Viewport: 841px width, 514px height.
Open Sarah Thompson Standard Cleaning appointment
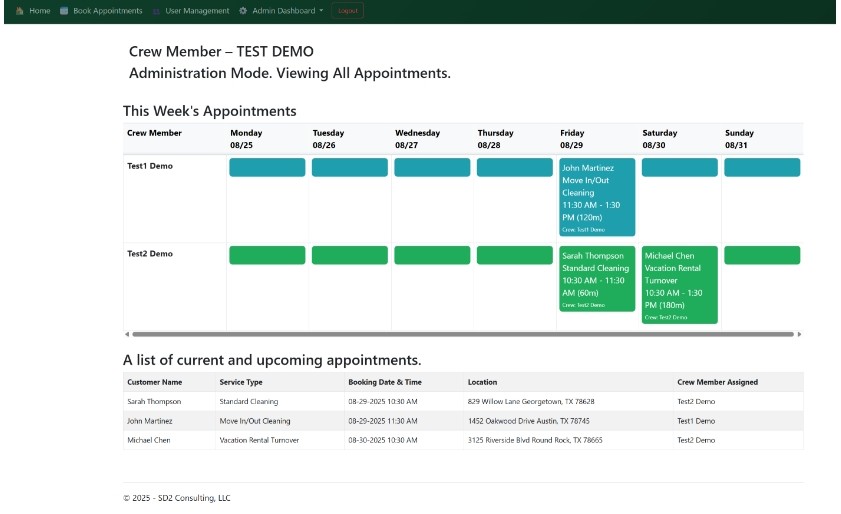[x=597, y=278]
